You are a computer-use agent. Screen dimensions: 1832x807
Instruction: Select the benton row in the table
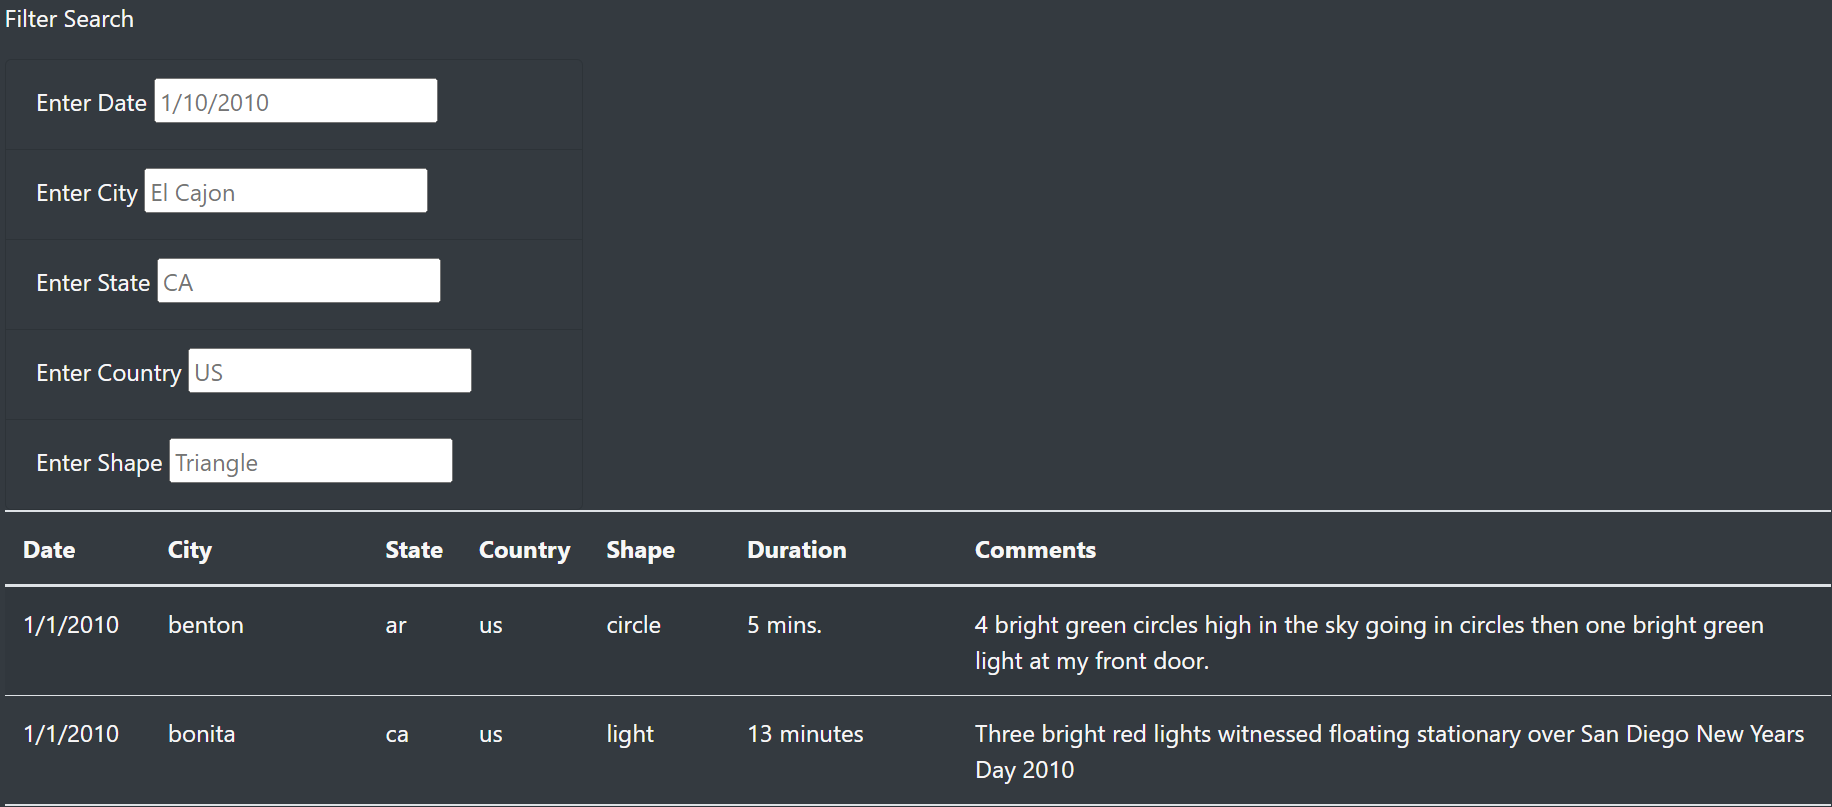[x=206, y=624]
